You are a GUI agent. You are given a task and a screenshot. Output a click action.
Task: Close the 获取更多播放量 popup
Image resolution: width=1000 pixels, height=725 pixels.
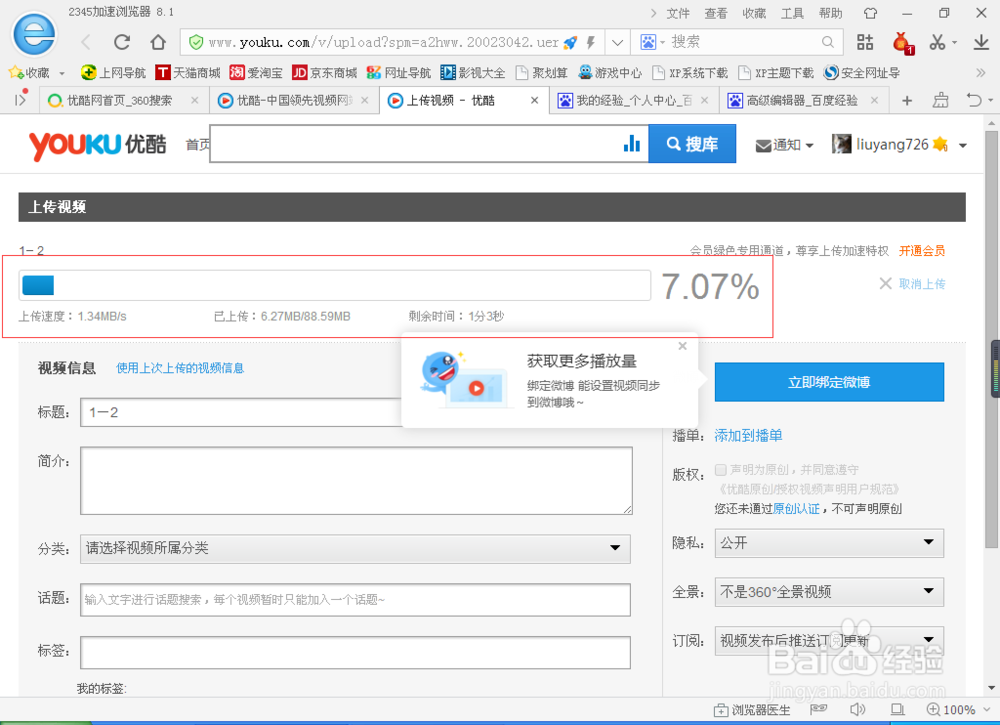(682, 346)
